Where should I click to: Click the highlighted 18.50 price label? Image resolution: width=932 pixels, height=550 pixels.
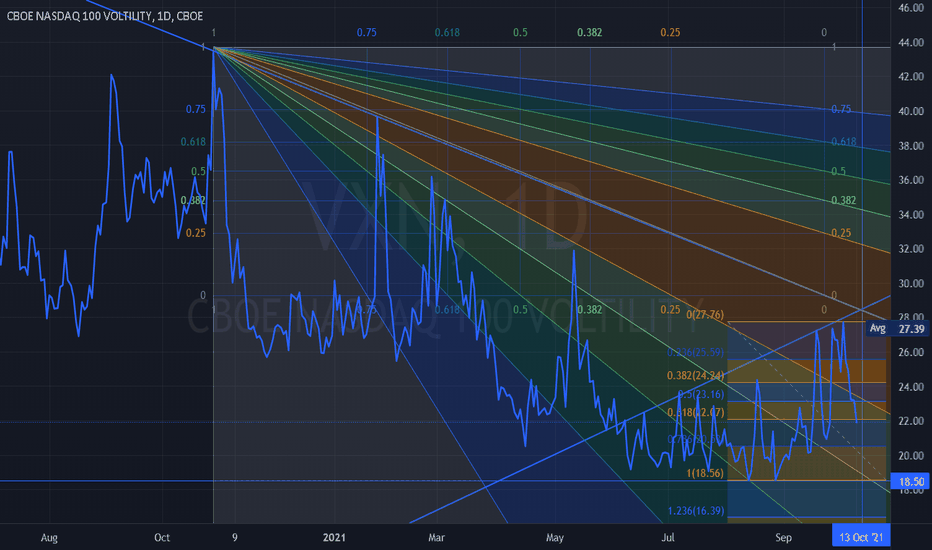[x=911, y=482]
